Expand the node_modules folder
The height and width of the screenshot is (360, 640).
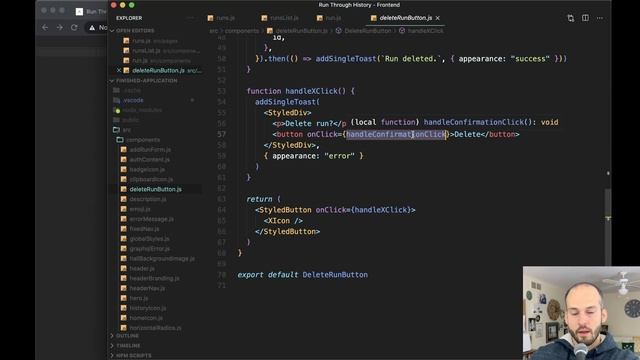point(142,110)
